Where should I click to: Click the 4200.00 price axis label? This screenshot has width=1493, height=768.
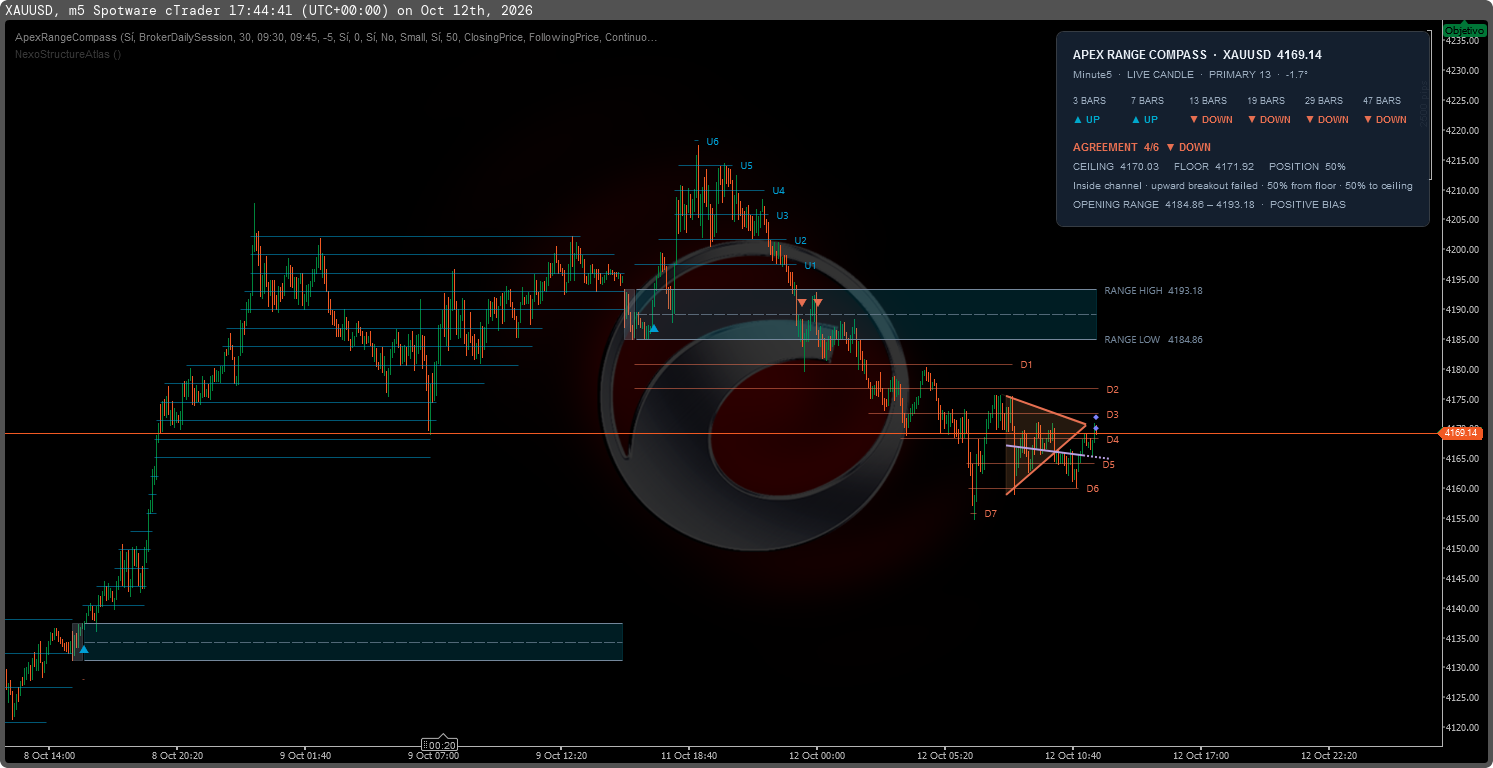click(x=1461, y=250)
